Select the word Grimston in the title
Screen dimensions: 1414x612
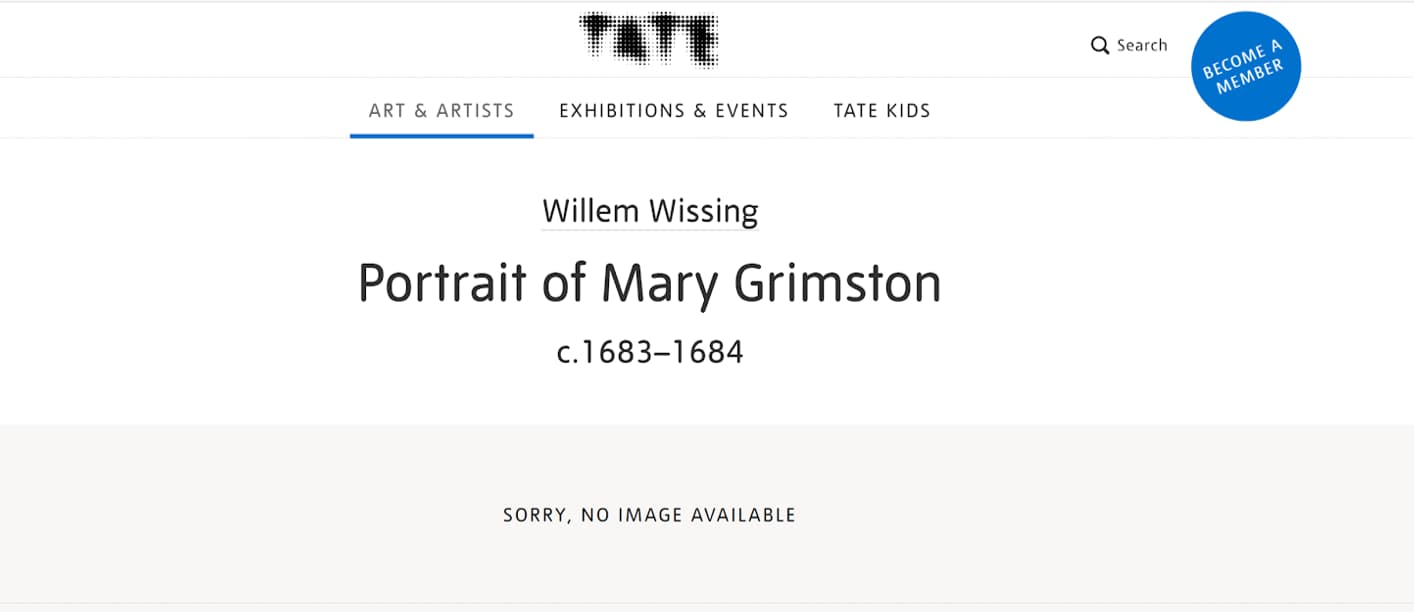(x=837, y=283)
